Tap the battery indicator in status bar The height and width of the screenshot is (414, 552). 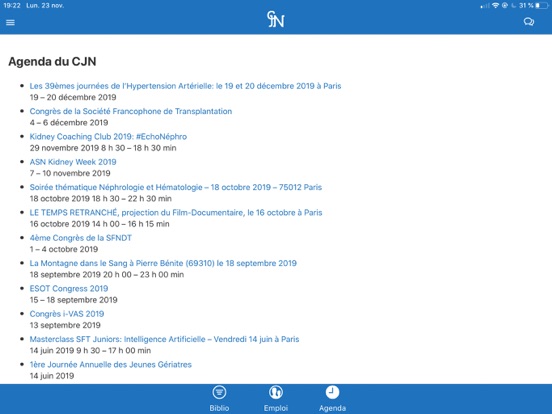coord(542,5)
